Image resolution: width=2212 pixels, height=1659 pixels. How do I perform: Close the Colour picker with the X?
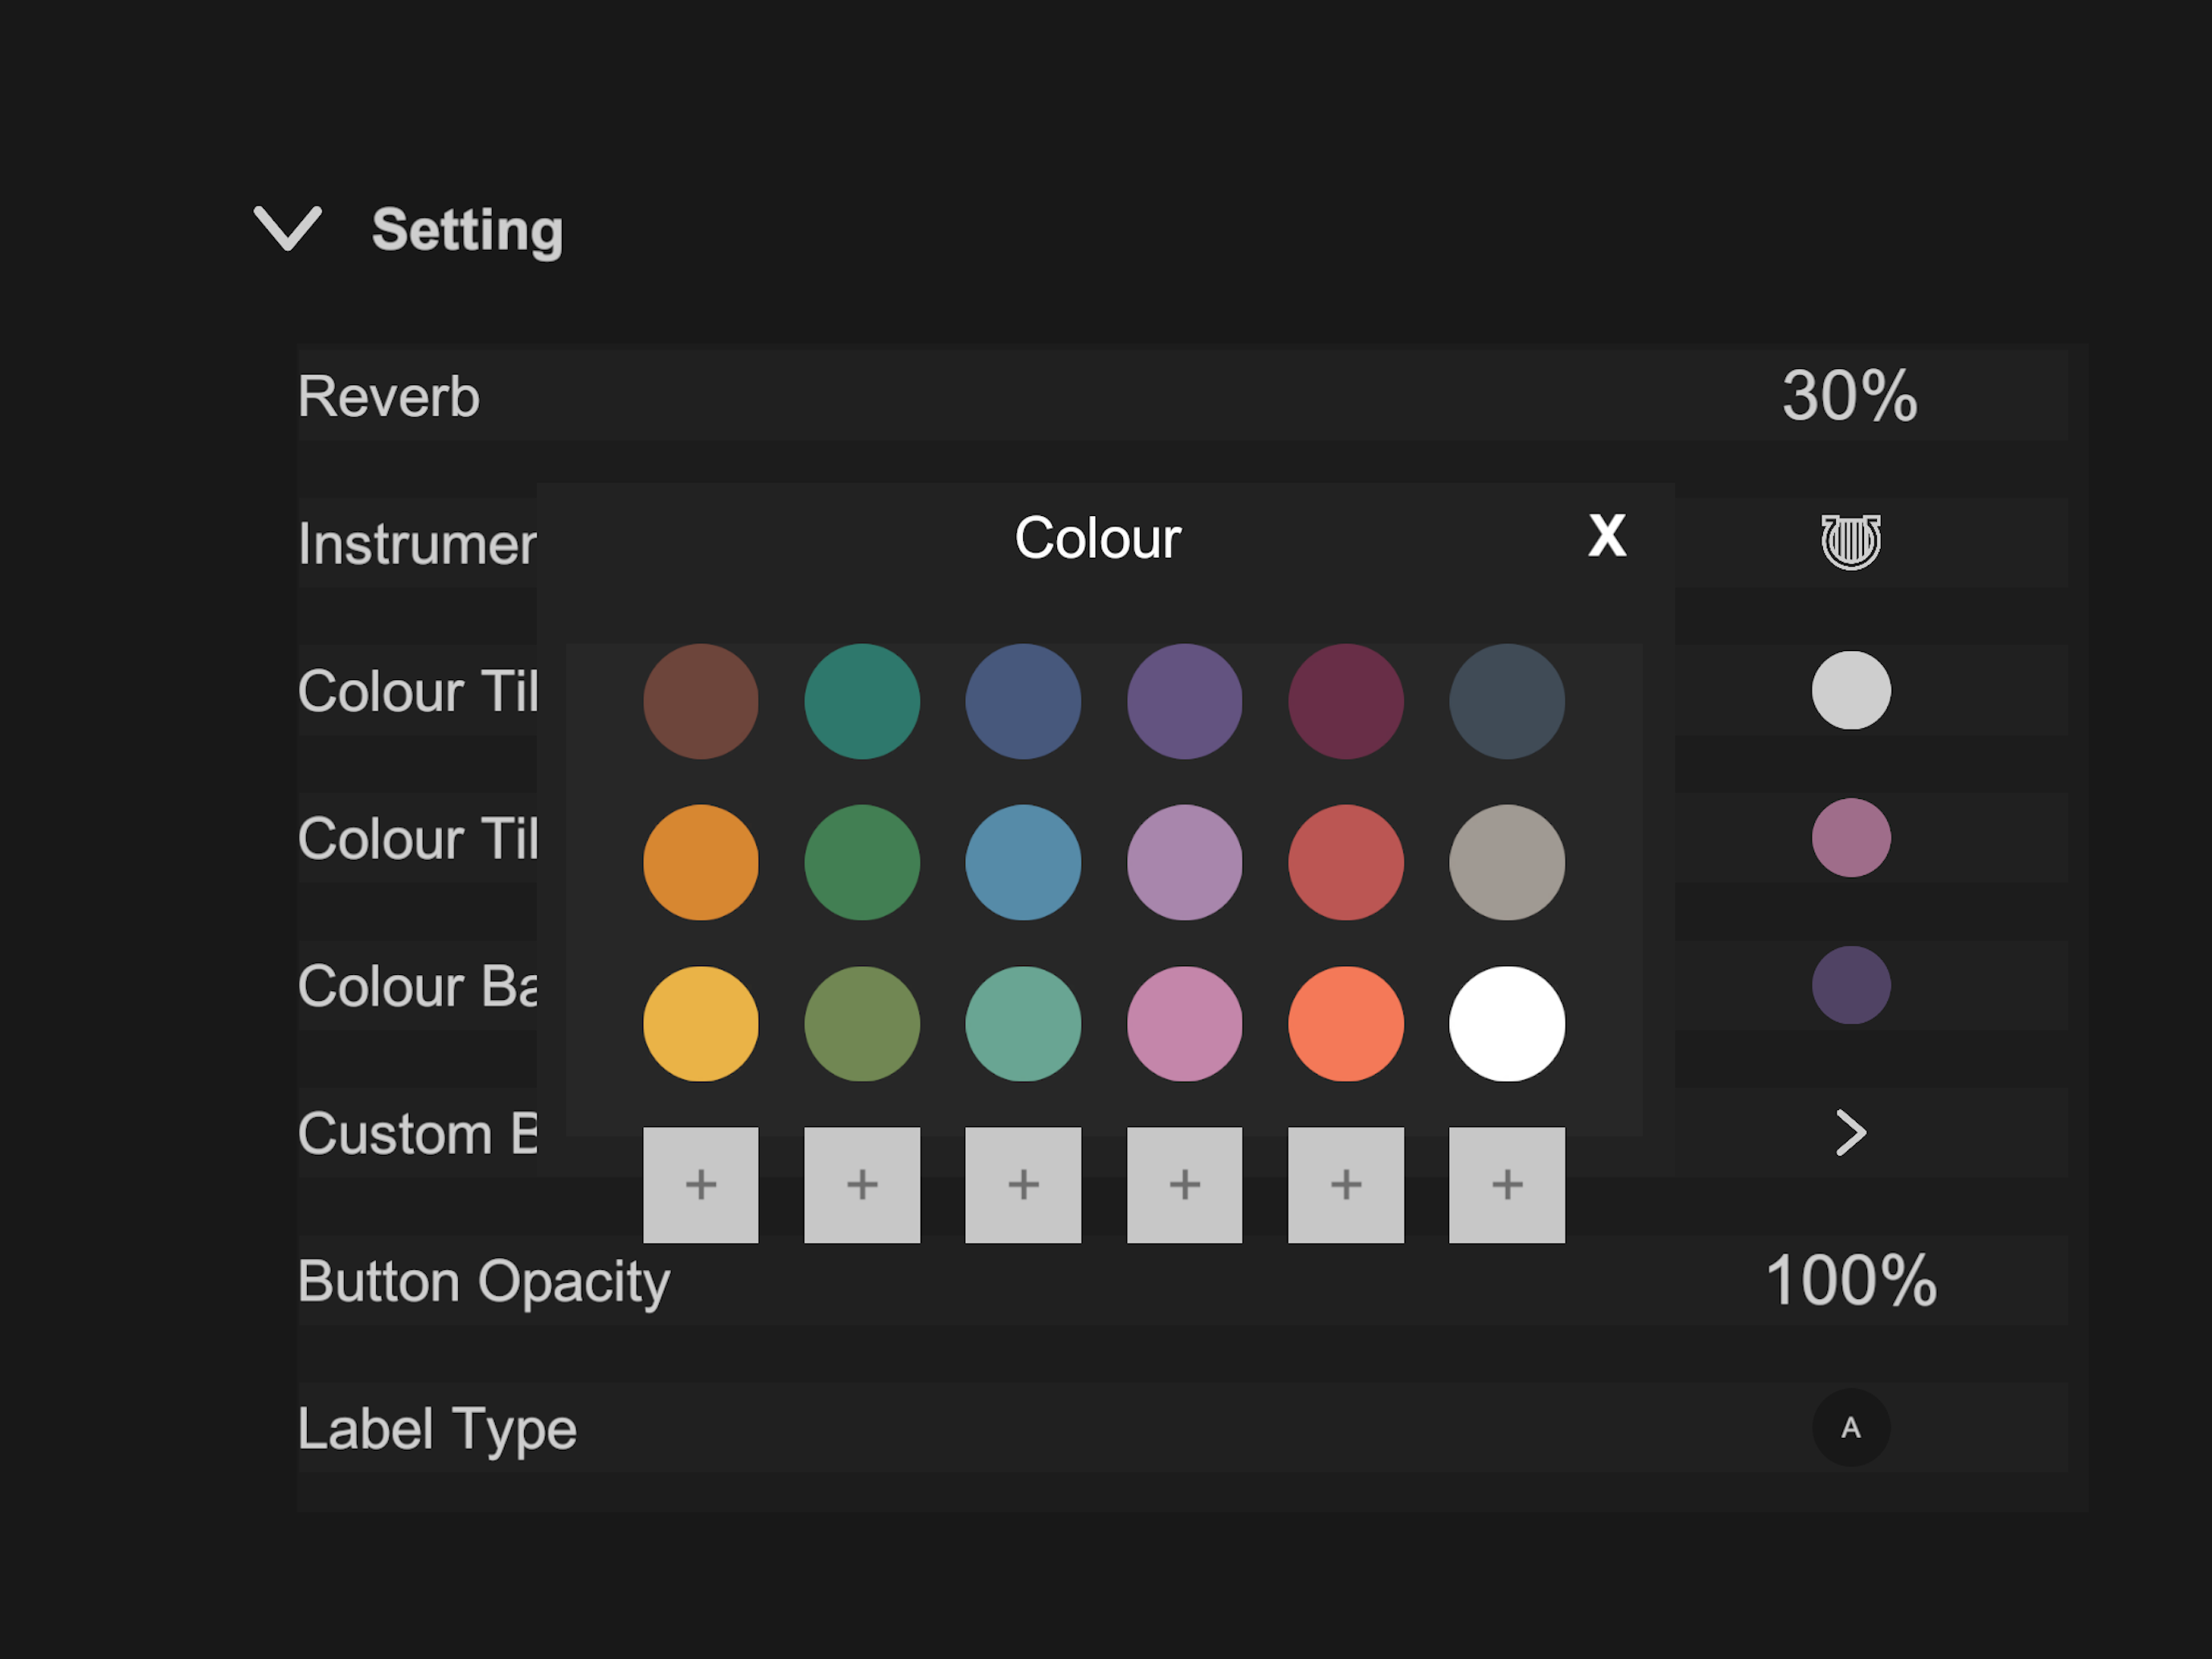(1607, 536)
